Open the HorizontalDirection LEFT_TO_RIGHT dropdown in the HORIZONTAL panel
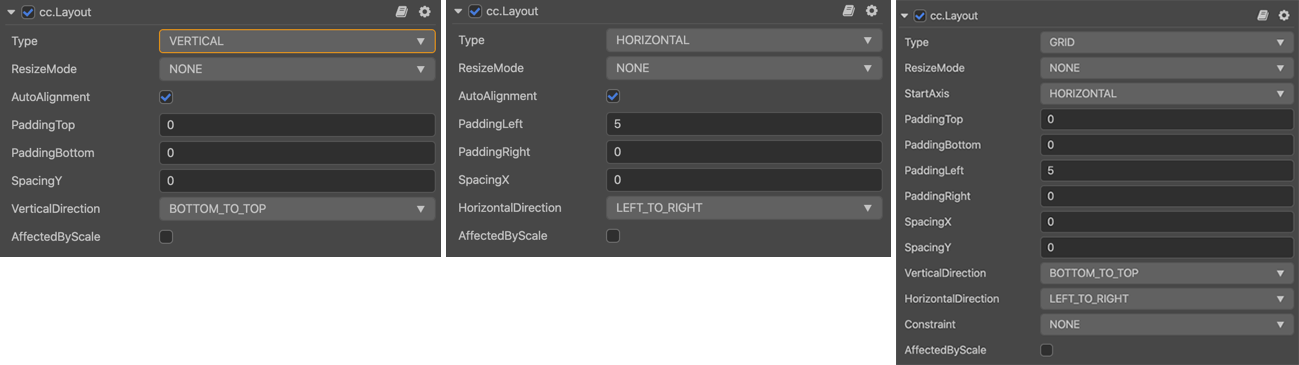 pyautogui.click(x=744, y=208)
